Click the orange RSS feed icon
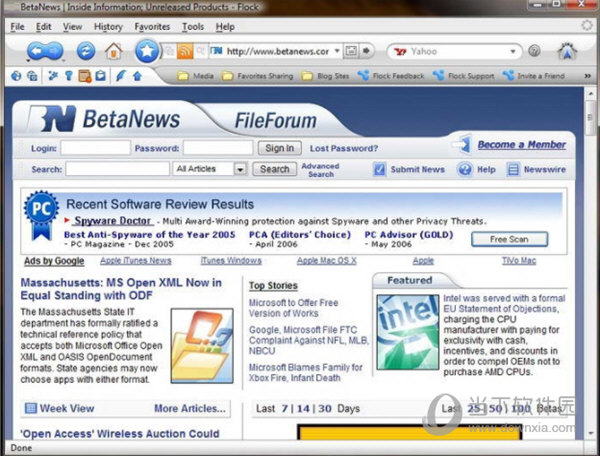600x456 pixels. 185,51
